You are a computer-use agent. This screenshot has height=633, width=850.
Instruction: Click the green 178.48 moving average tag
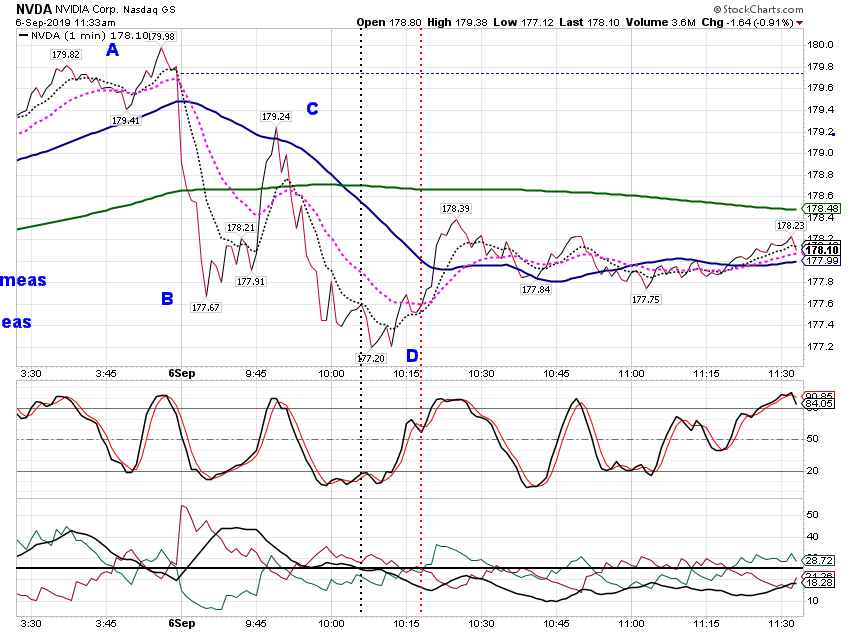click(822, 209)
